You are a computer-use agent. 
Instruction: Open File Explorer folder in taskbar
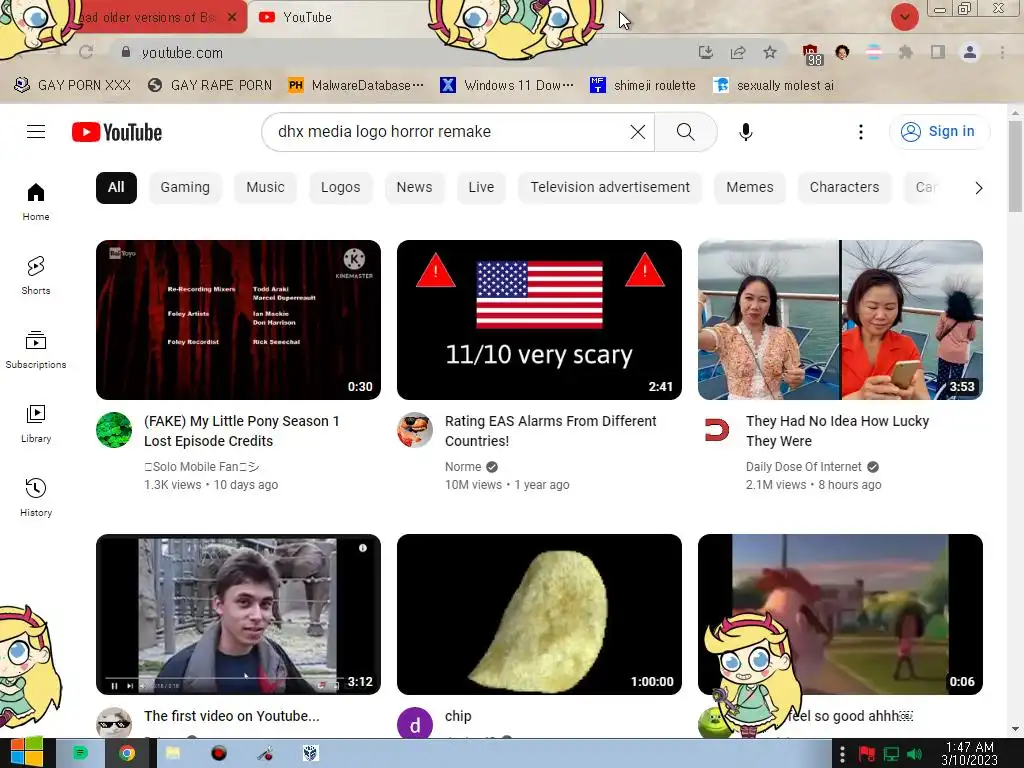pos(172,754)
